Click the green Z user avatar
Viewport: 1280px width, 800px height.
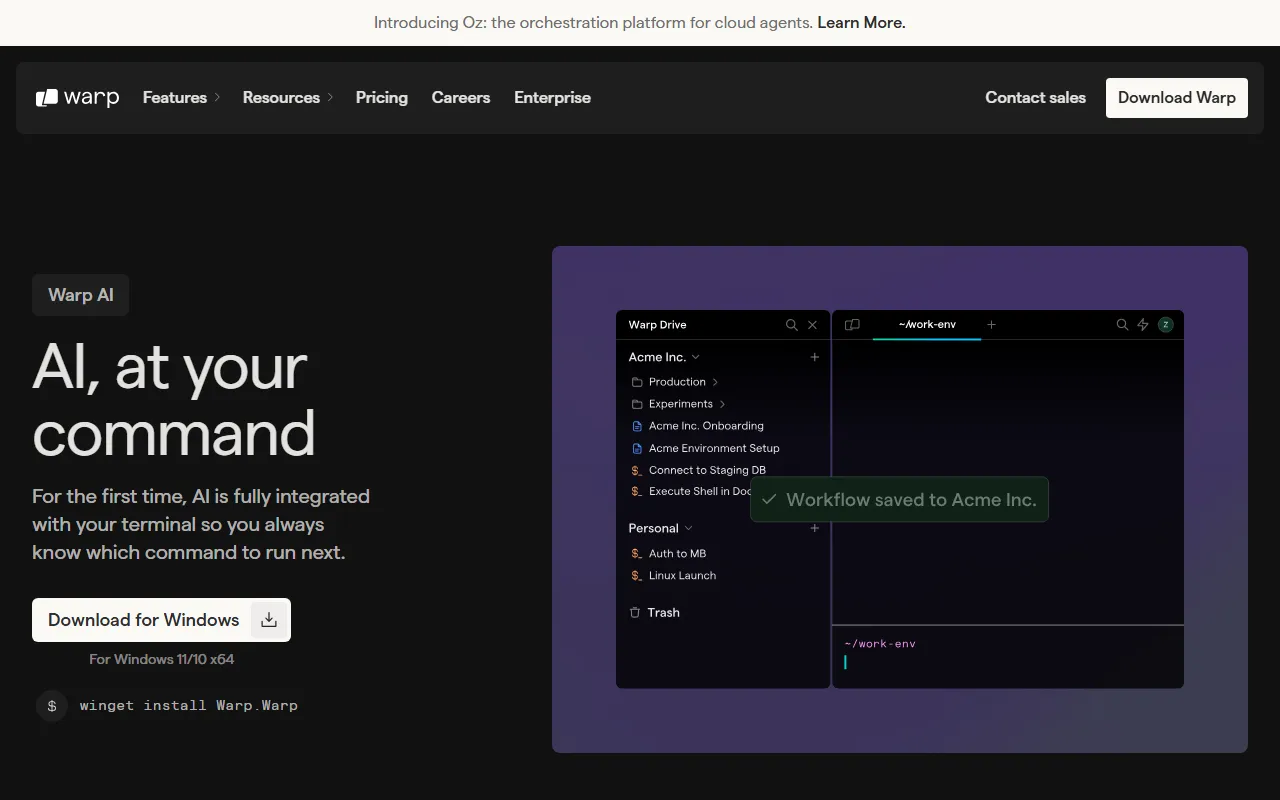point(1165,325)
